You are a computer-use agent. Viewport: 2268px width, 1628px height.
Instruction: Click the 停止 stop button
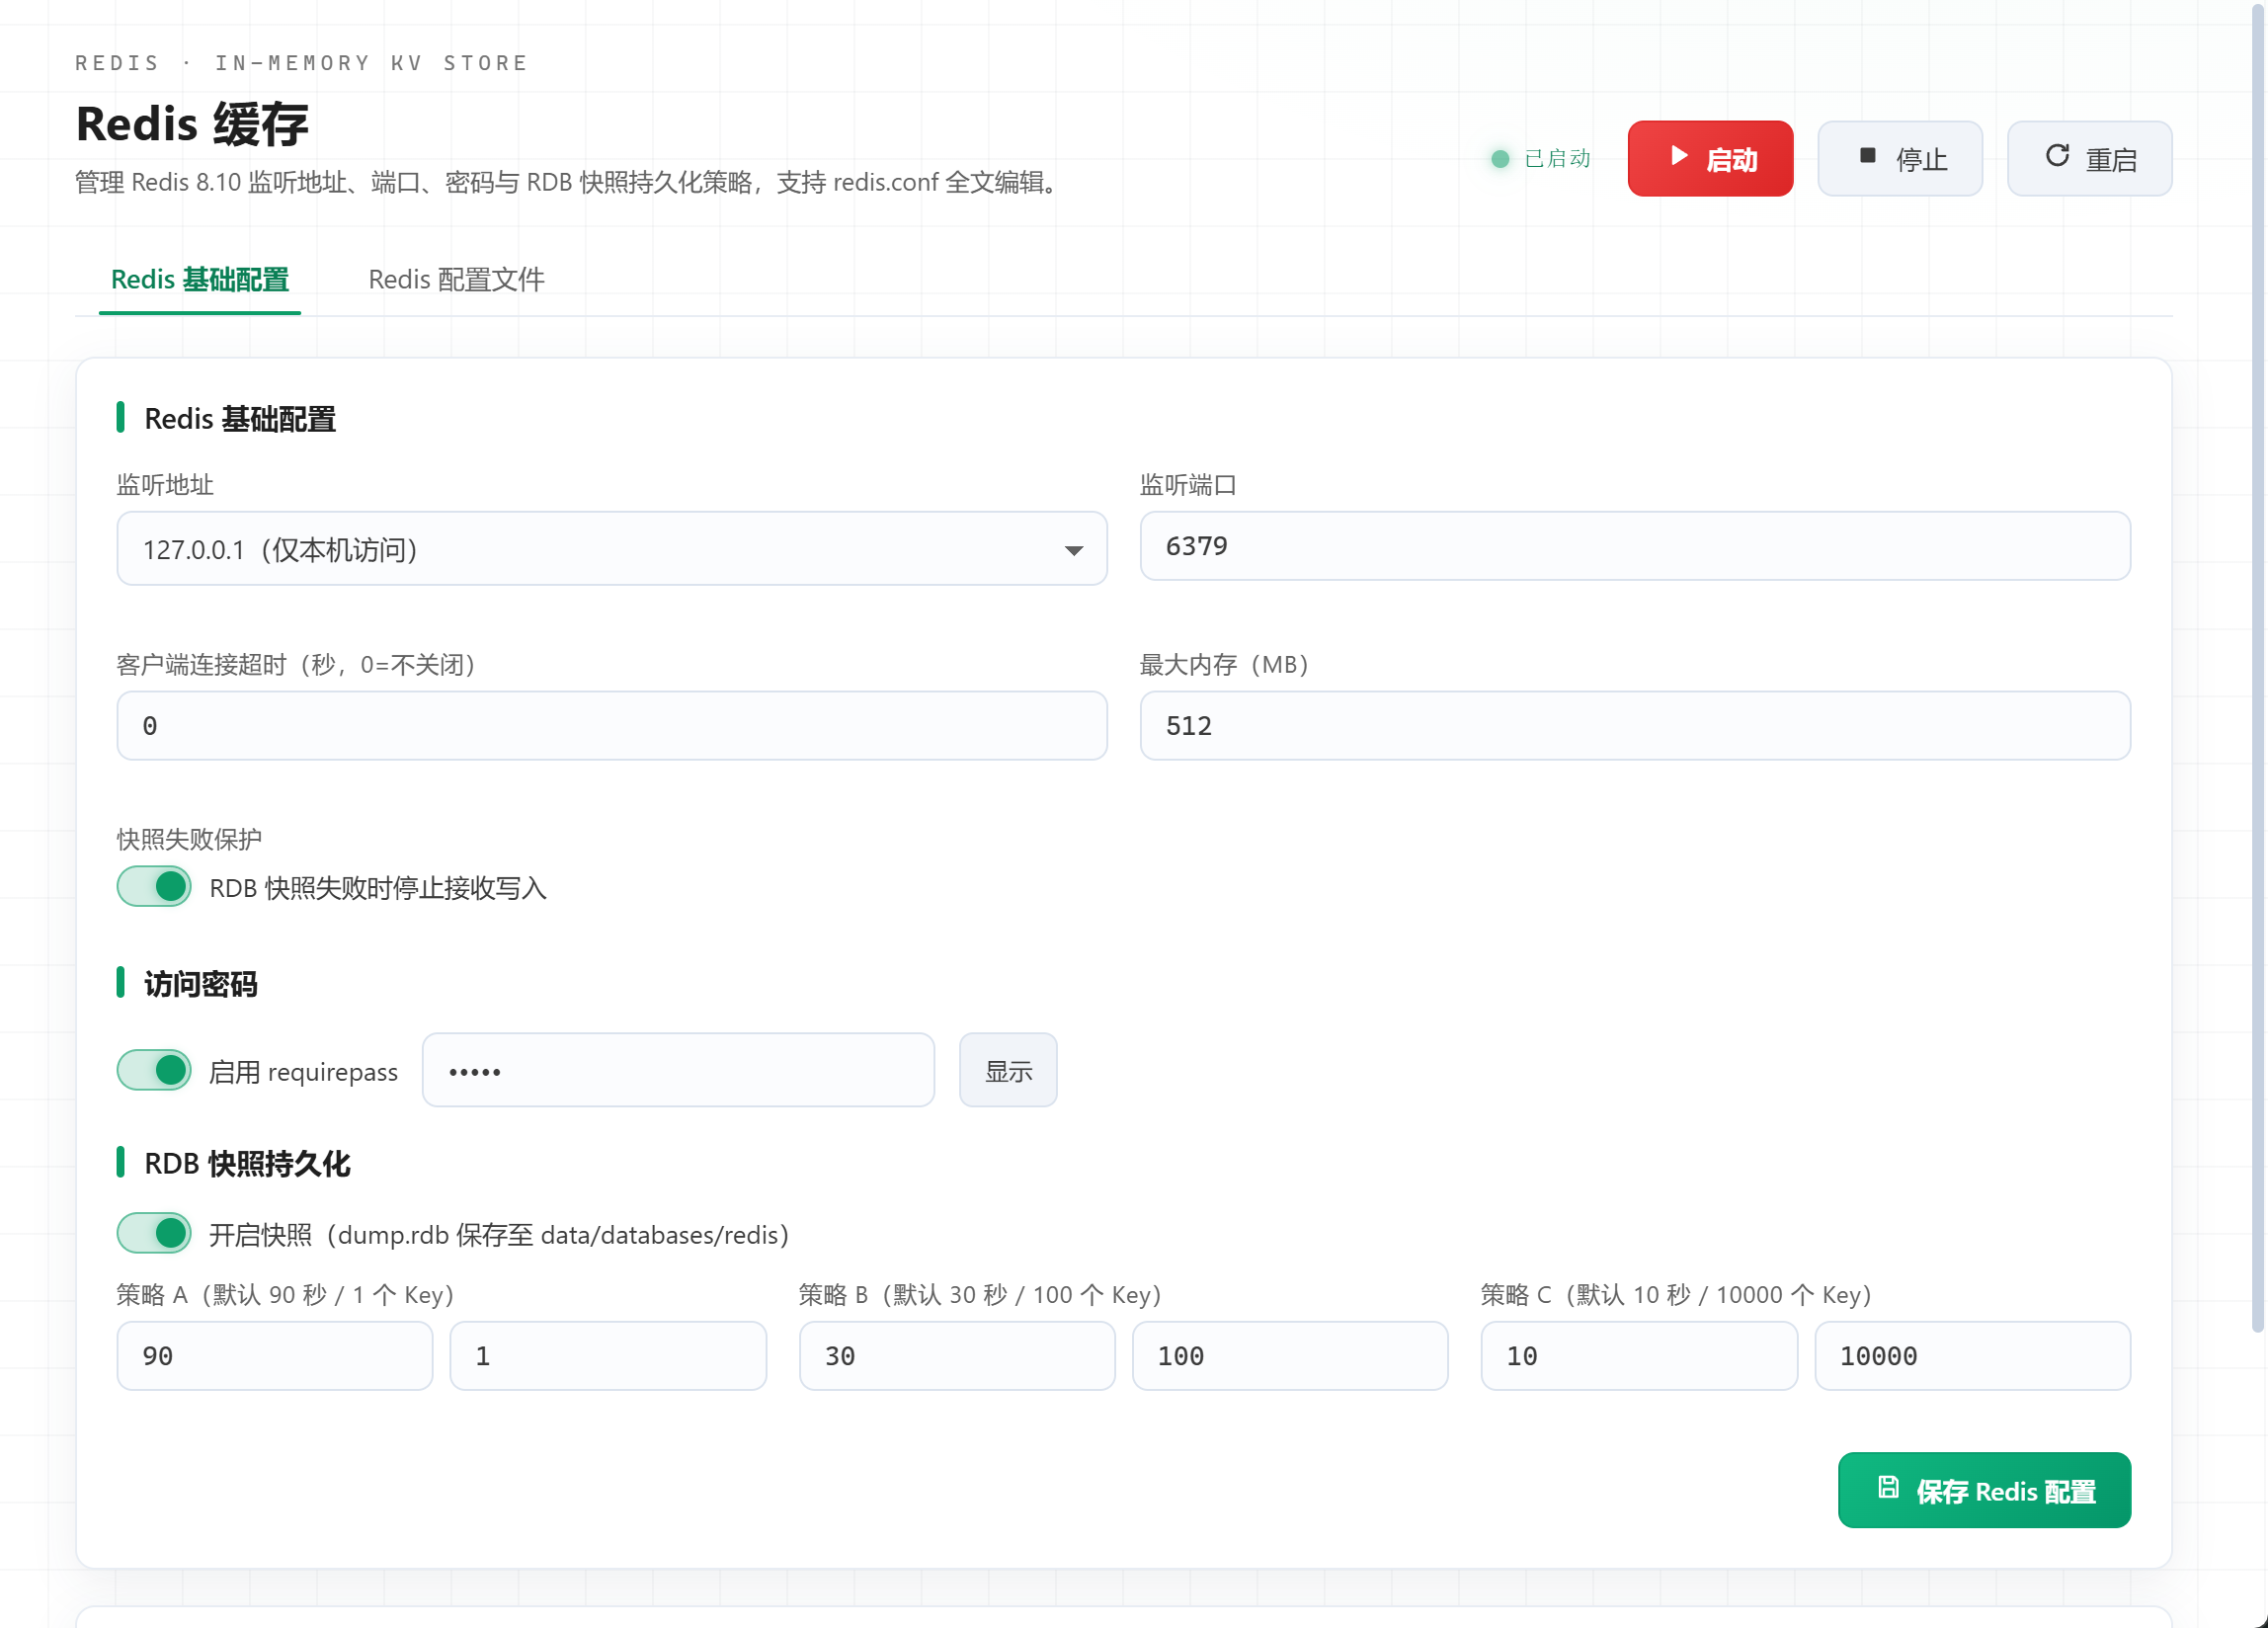1899,159
